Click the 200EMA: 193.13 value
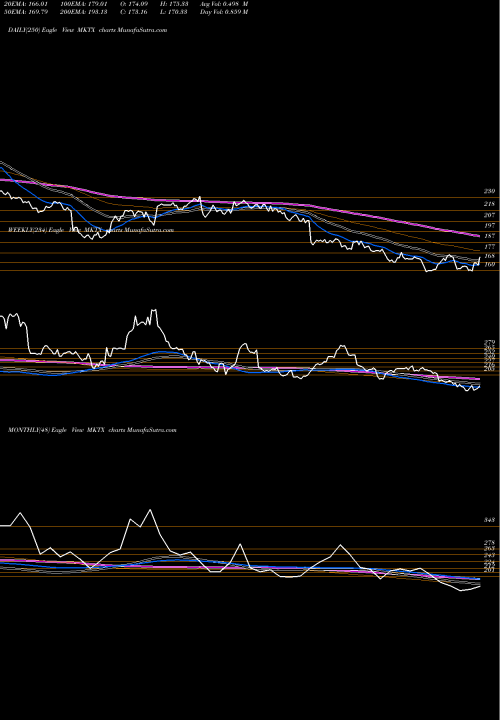 point(84,12)
